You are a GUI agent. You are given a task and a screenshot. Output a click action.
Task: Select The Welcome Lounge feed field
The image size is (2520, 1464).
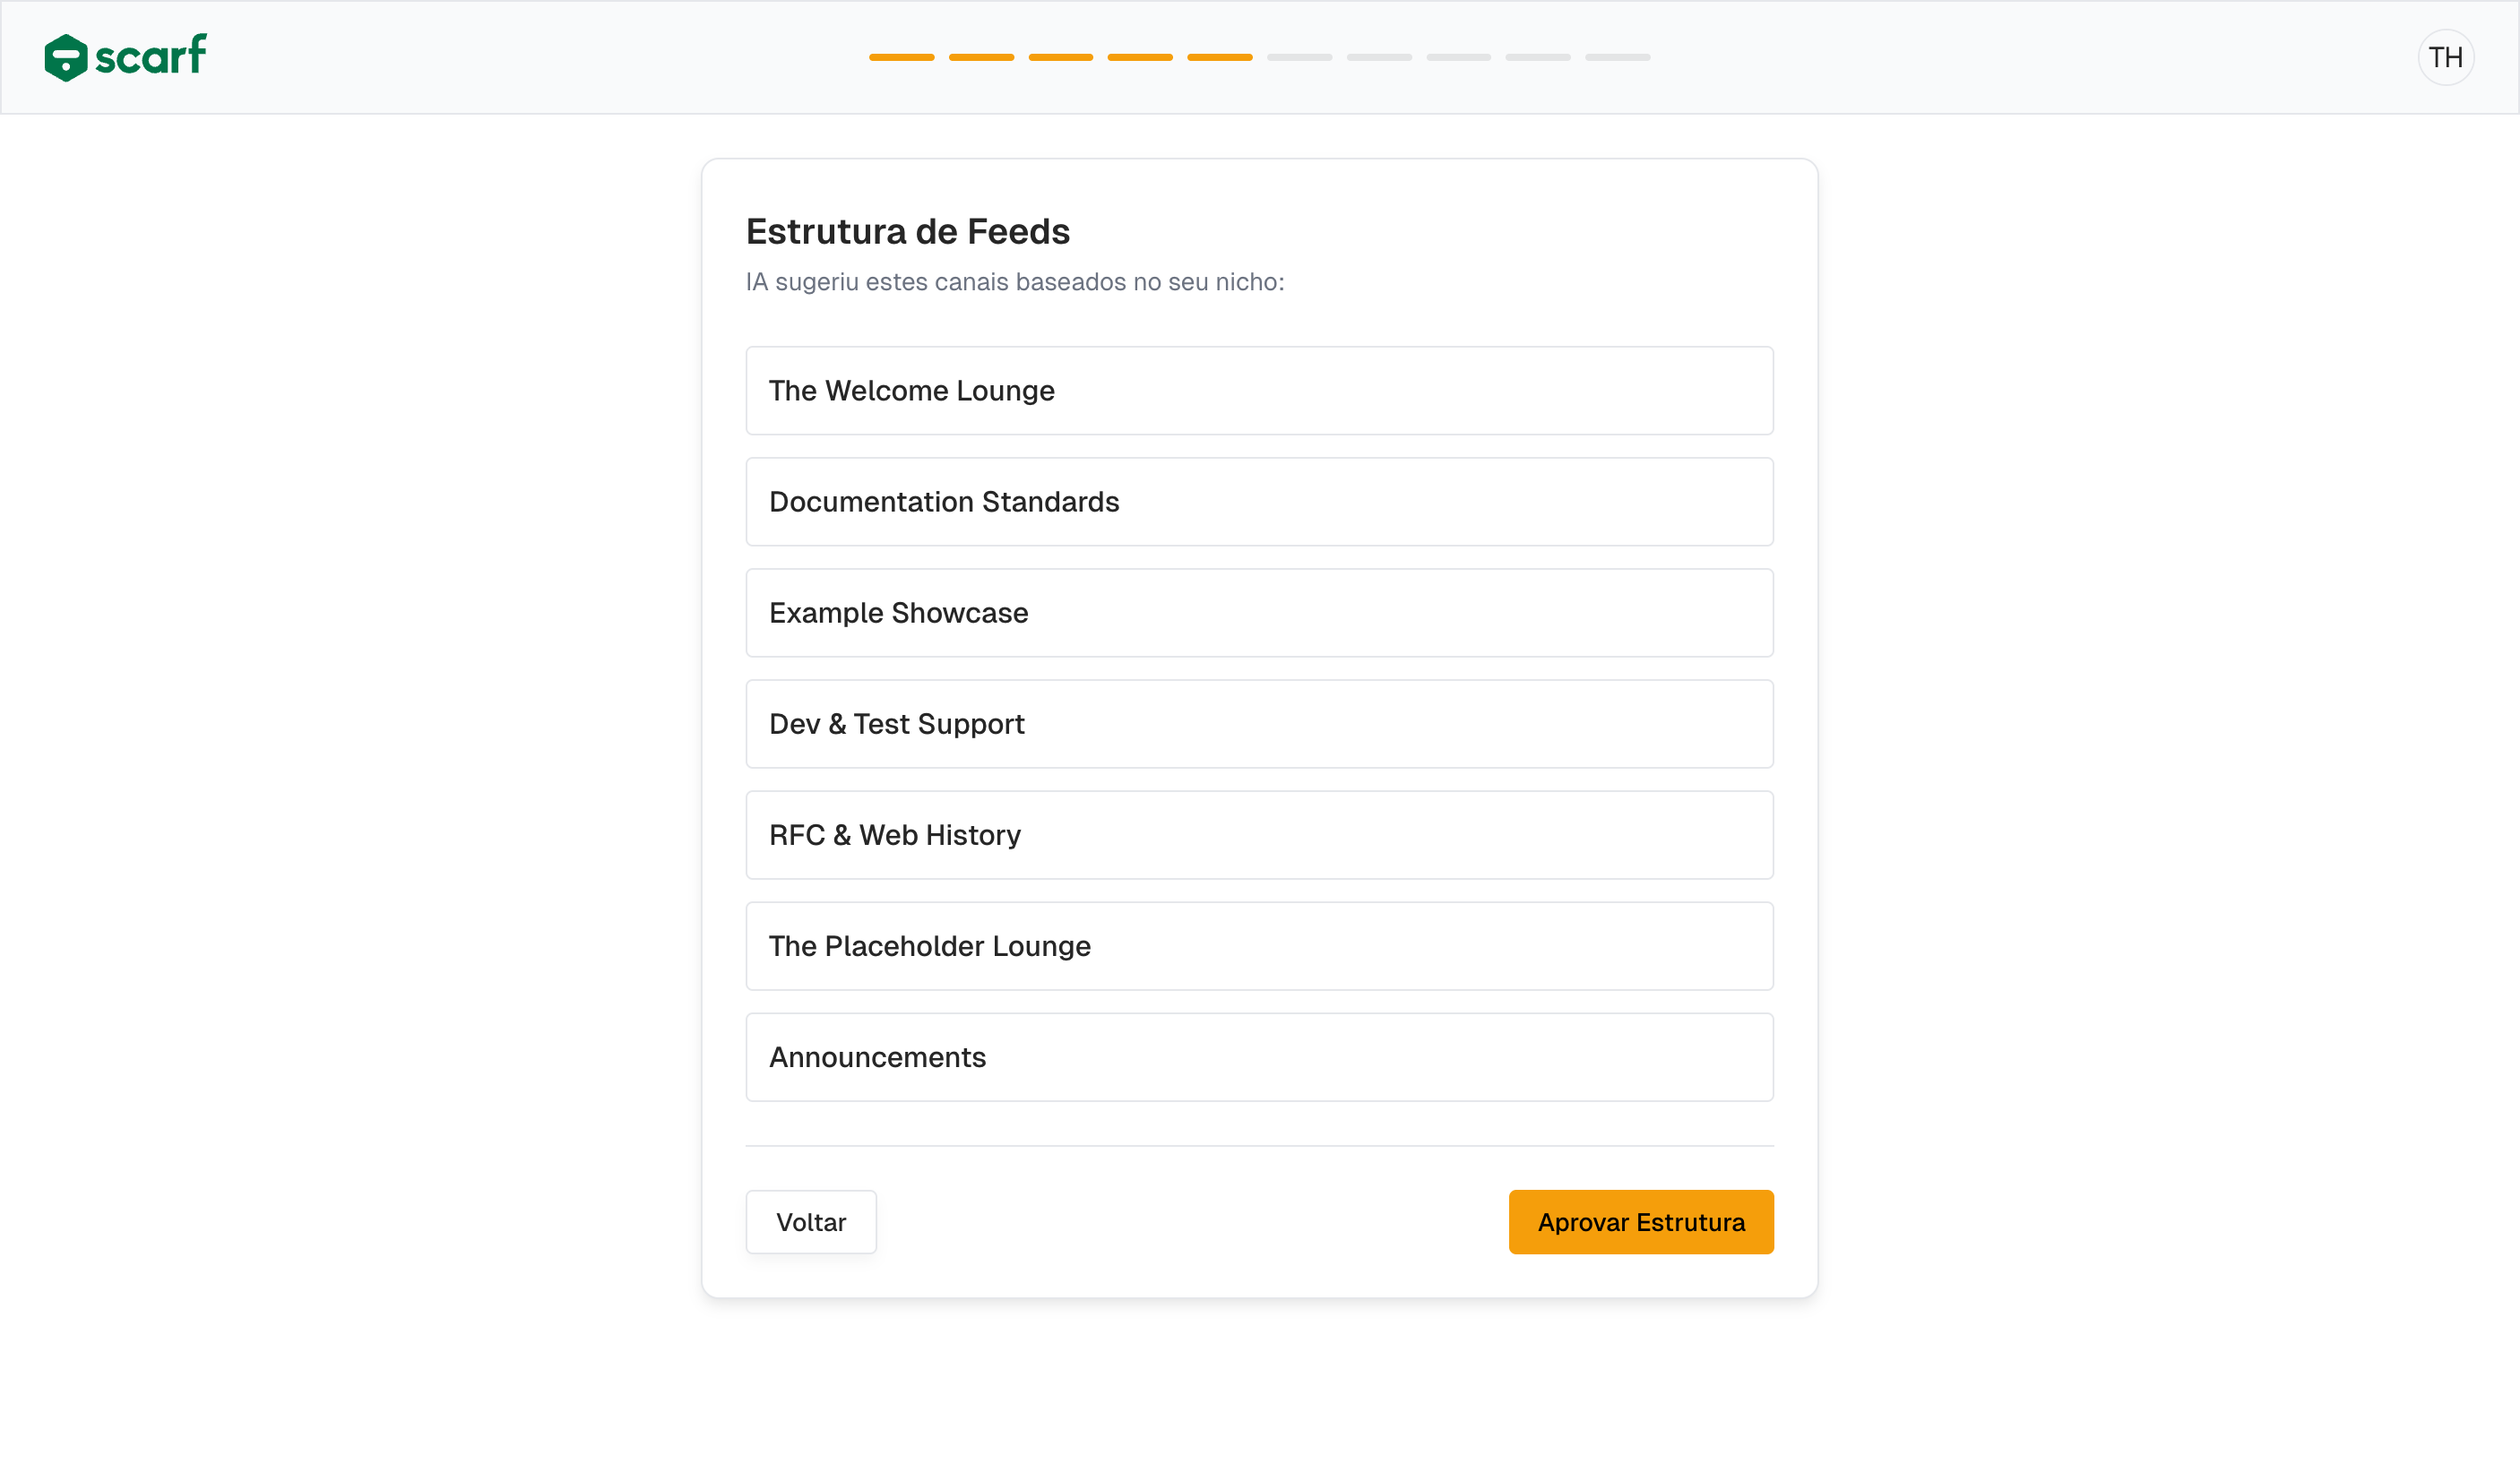click(1259, 391)
